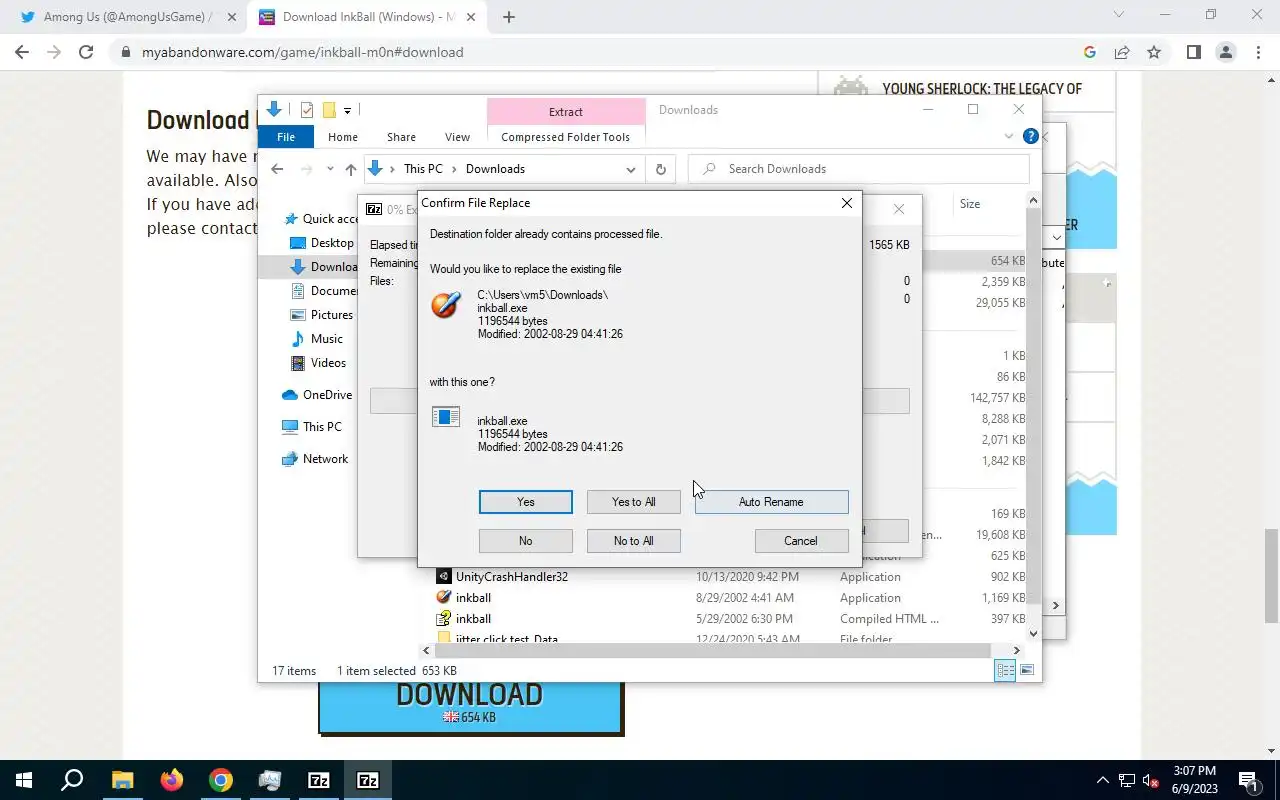The width and height of the screenshot is (1280, 800).
Task: Click the Properties quick access icon
Action: (306, 110)
